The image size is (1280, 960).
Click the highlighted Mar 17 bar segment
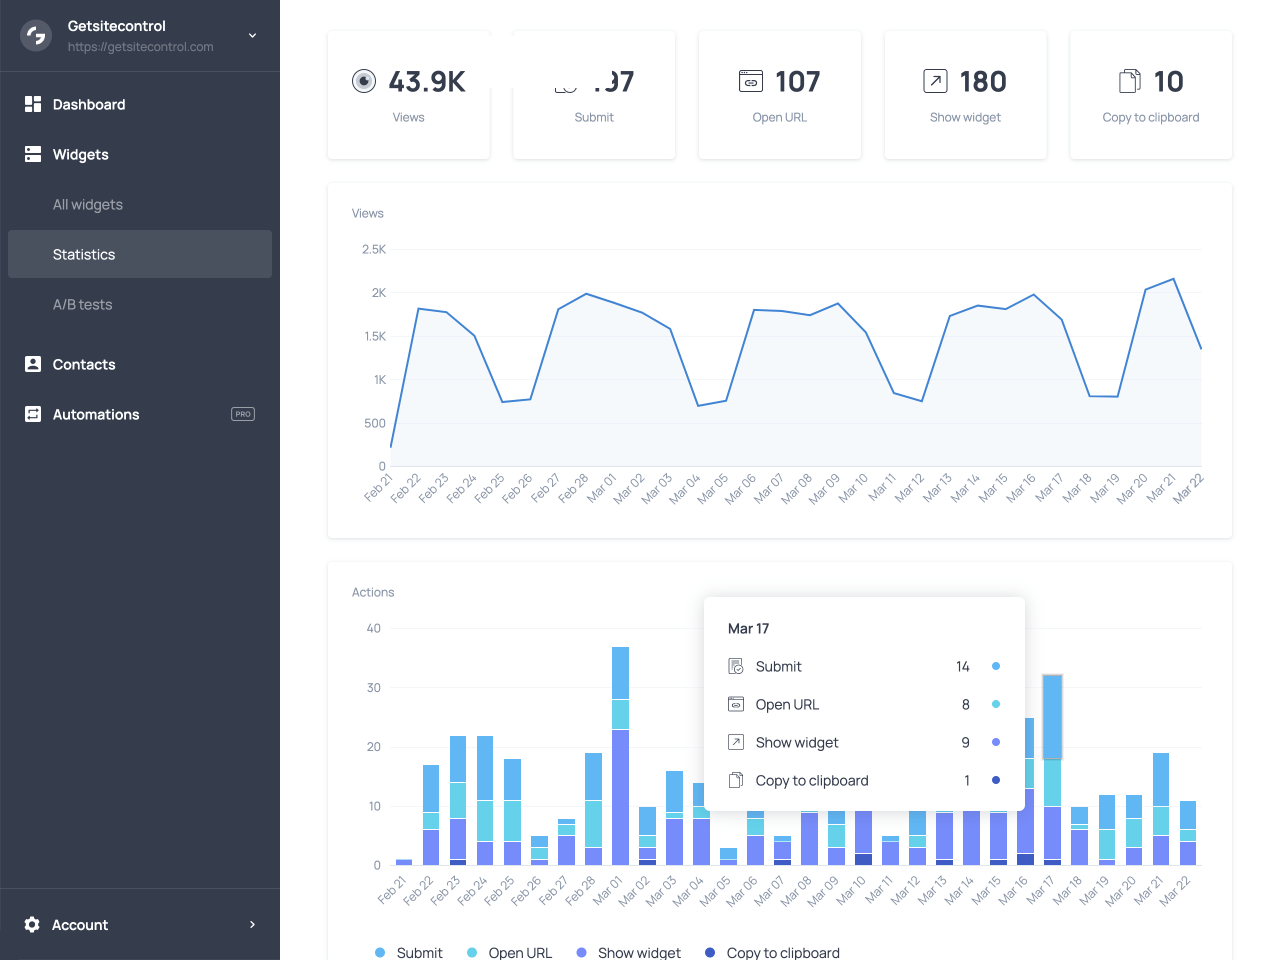1052,716
